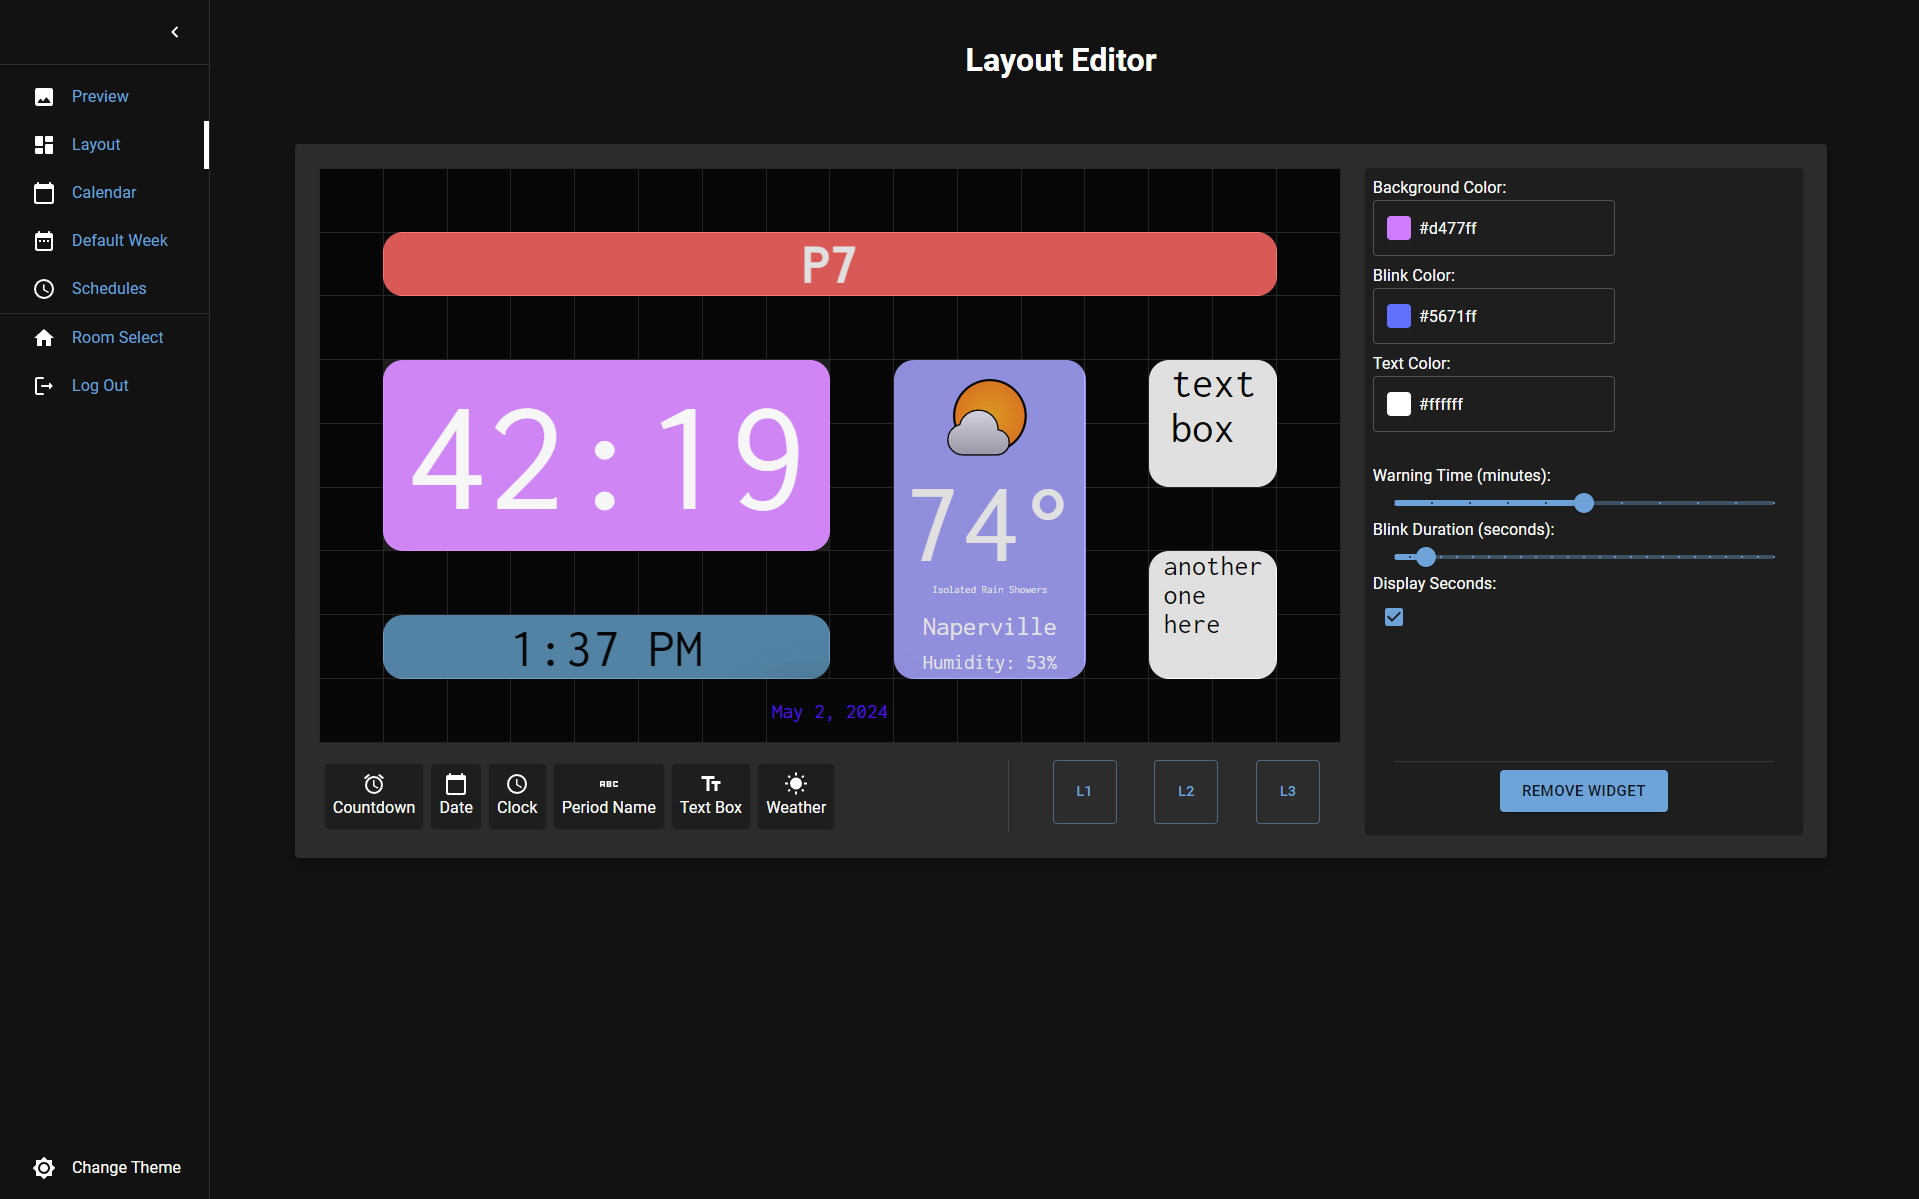1919x1199 pixels.
Task: Add a Clock widget to the layout
Action: pyautogui.click(x=516, y=795)
